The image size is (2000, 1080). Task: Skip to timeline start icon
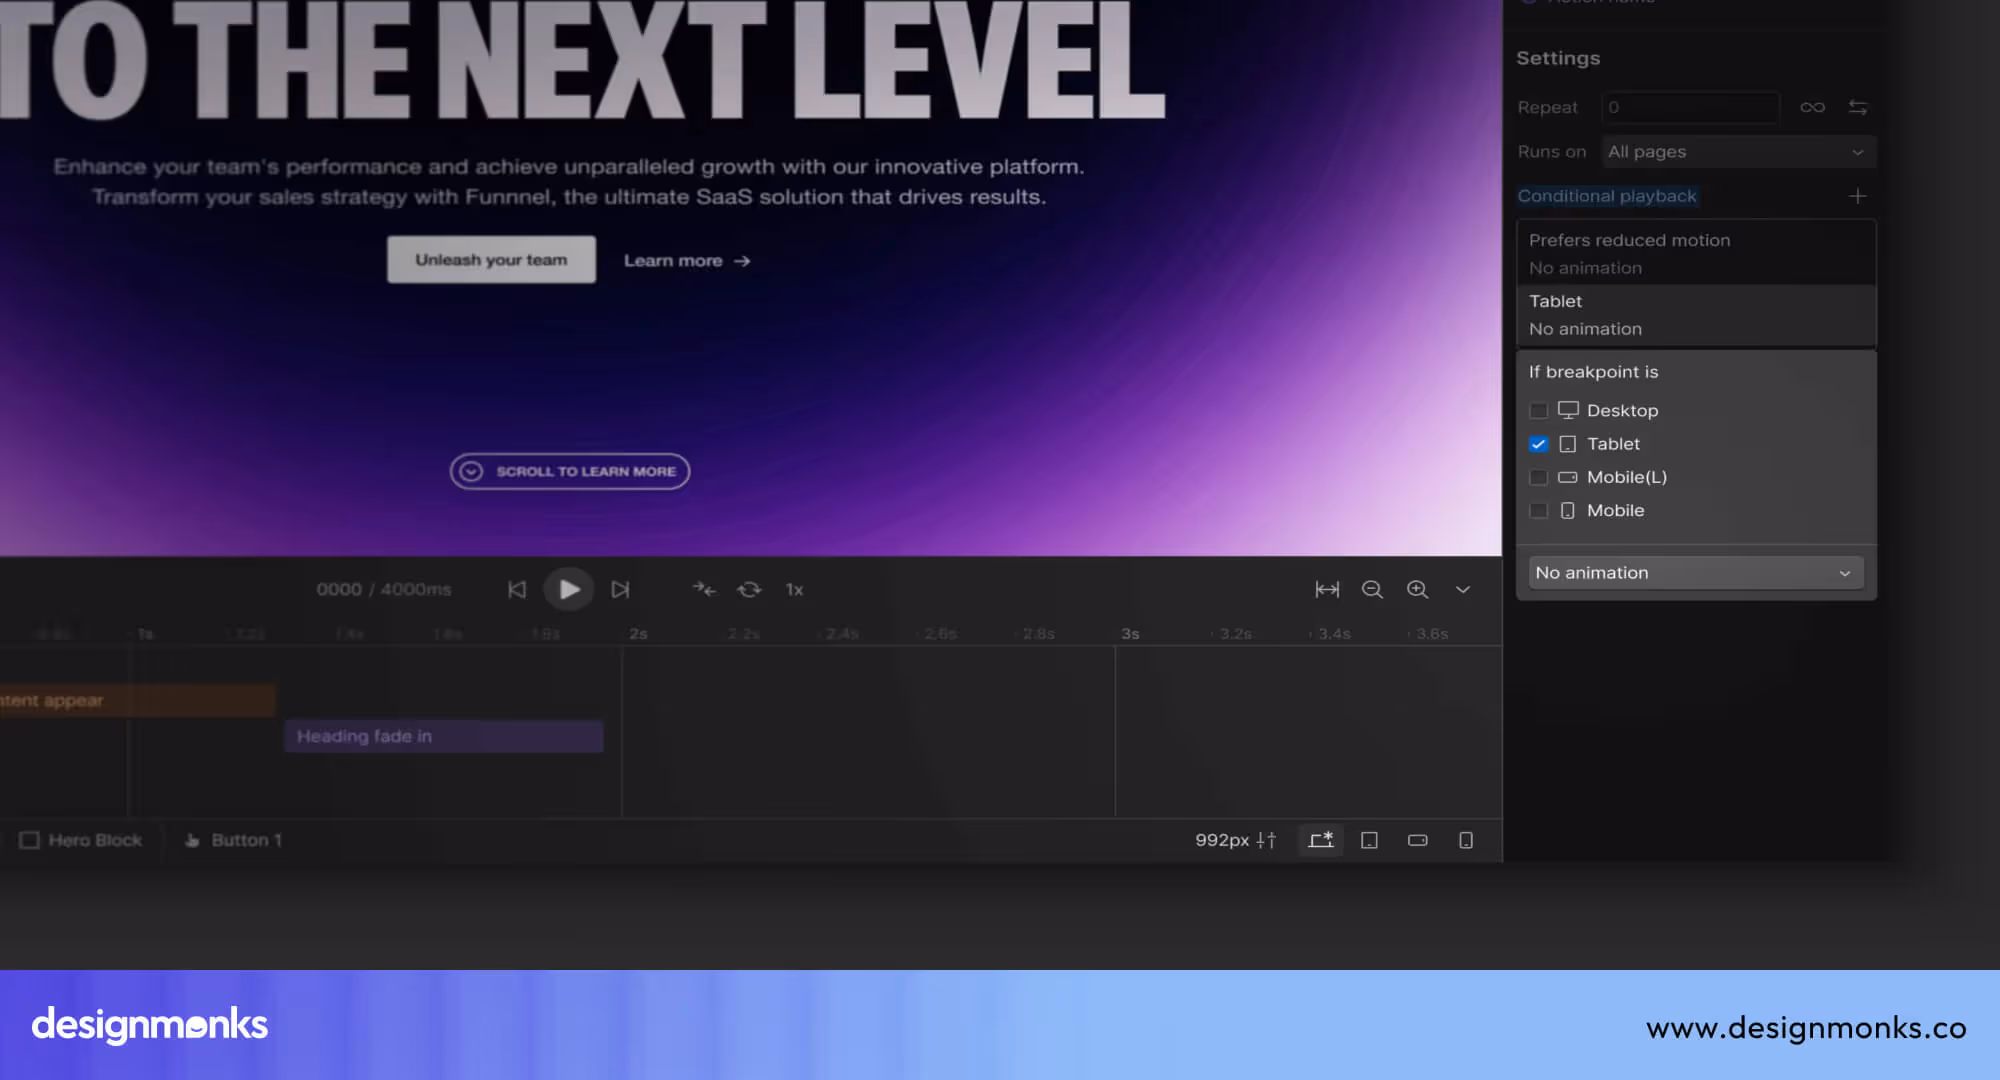coord(516,590)
